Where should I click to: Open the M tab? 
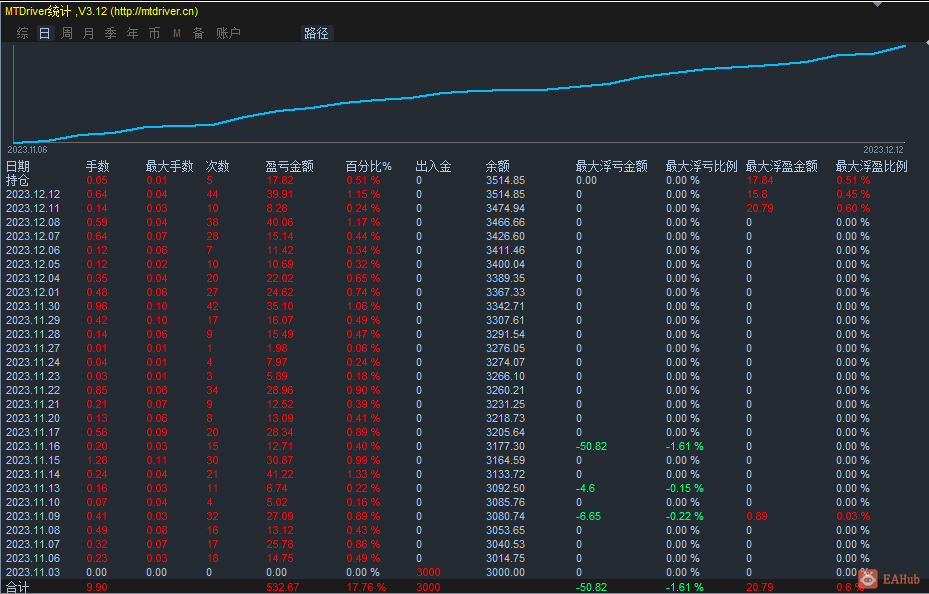[177, 33]
